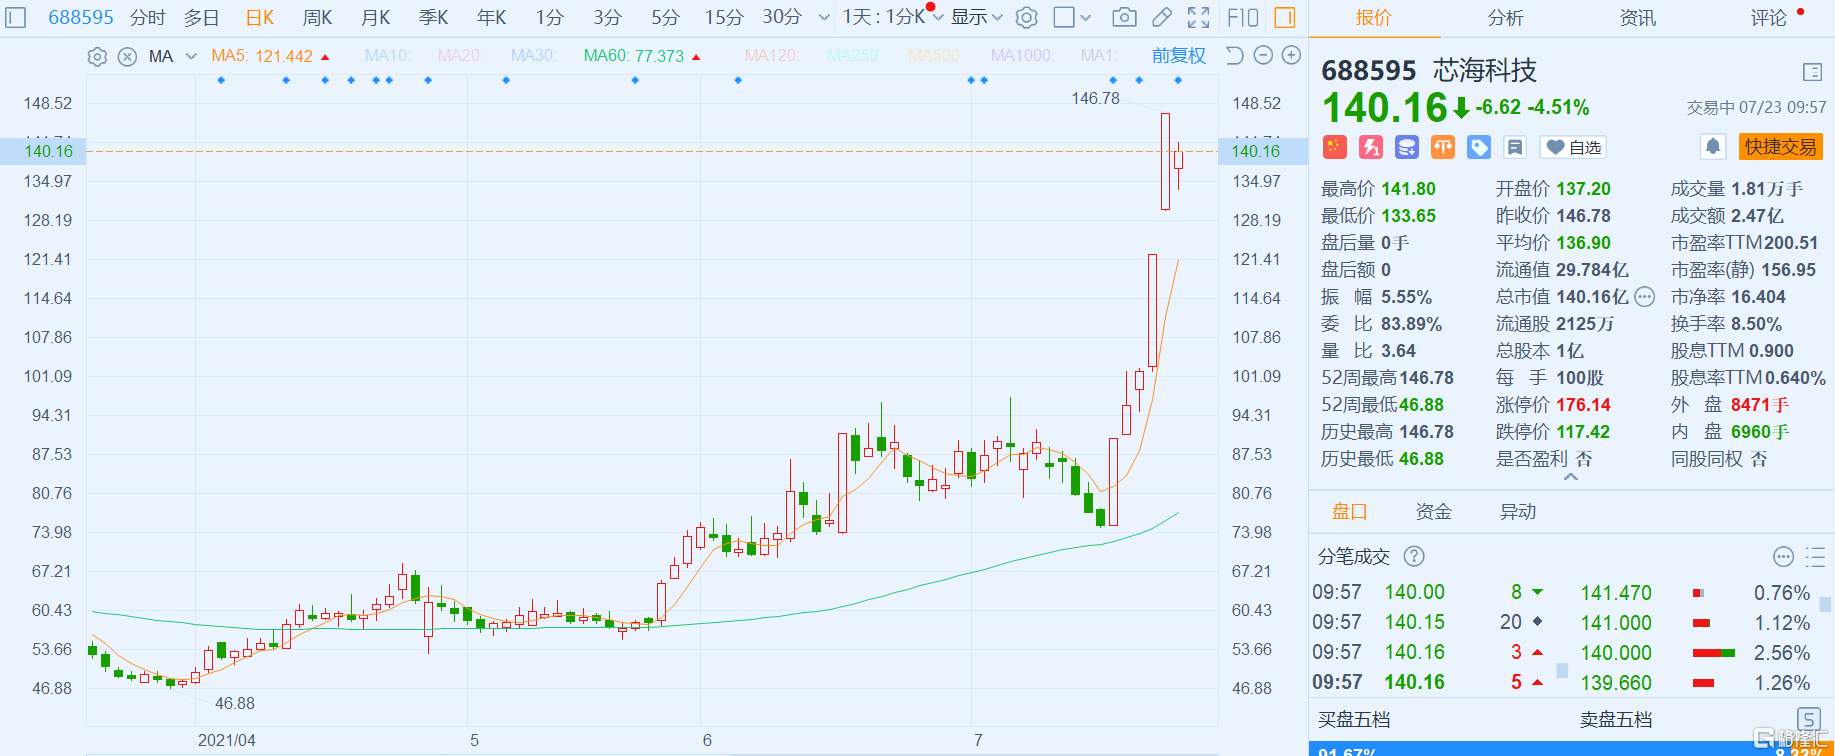The width and height of the screenshot is (1835, 756).
Task: Toggle MA60 moving average line
Action: click(x=634, y=56)
